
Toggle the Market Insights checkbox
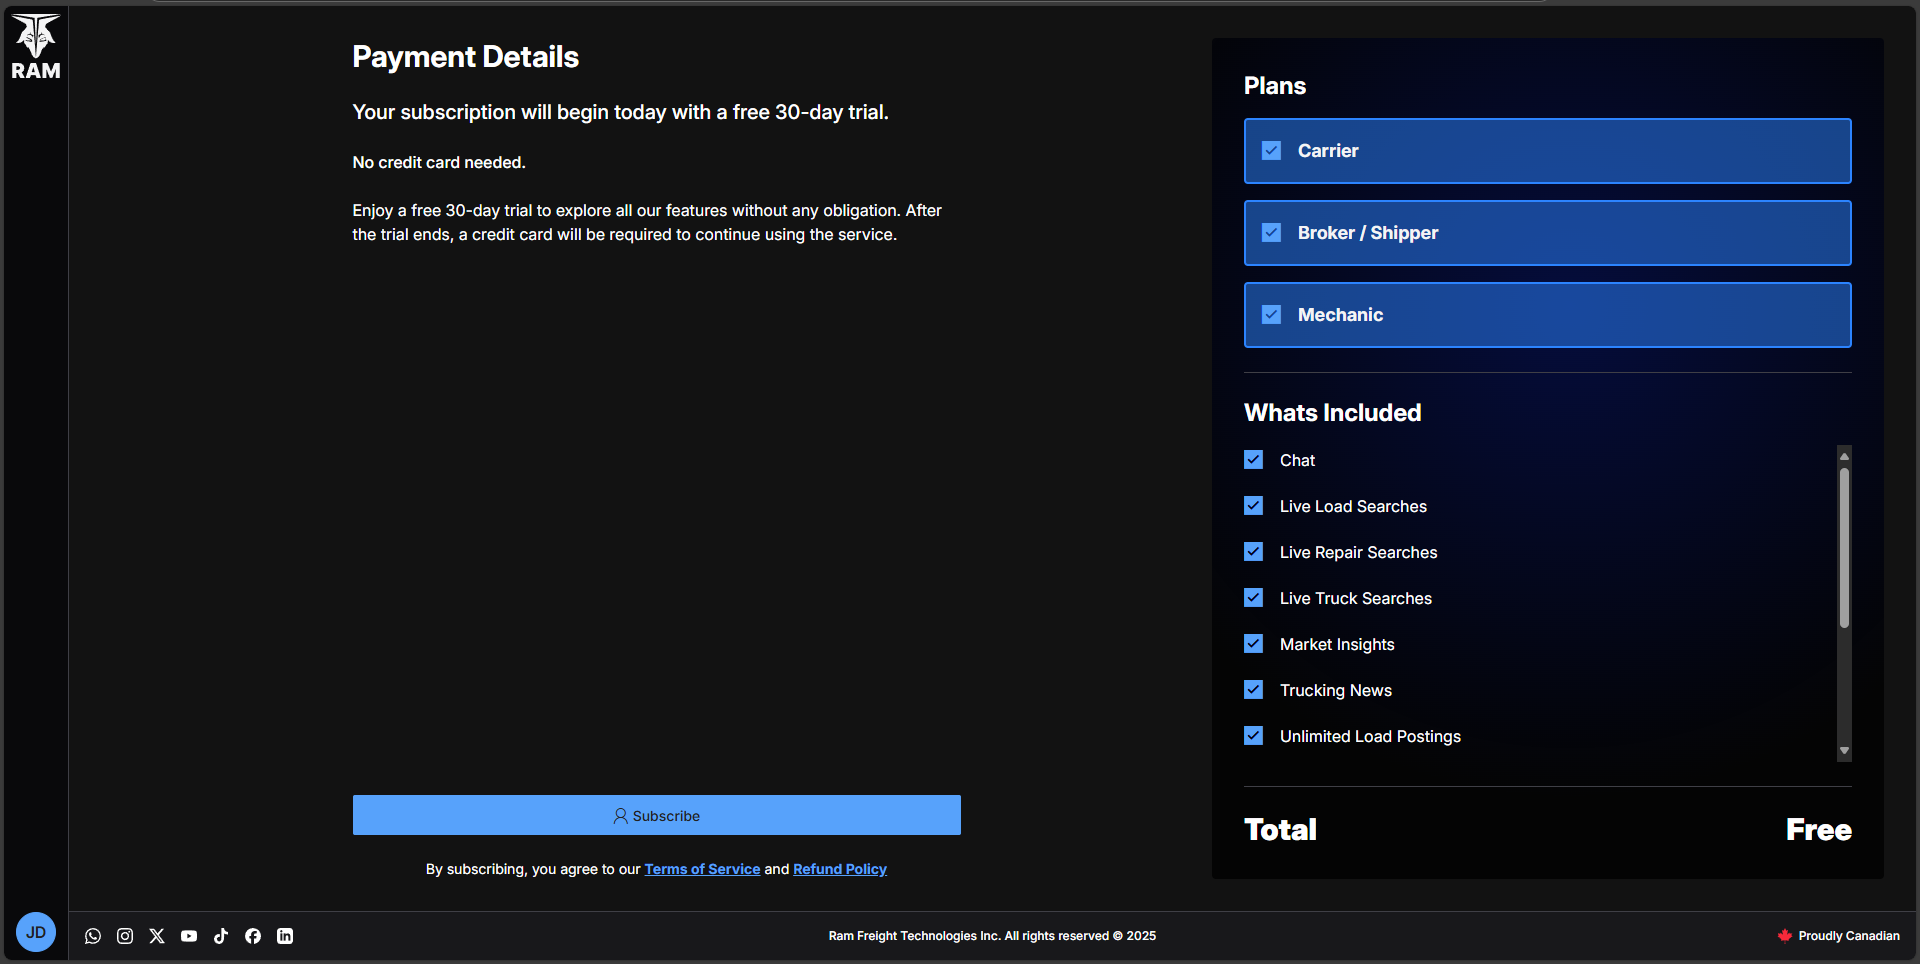[x=1254, y=643]
